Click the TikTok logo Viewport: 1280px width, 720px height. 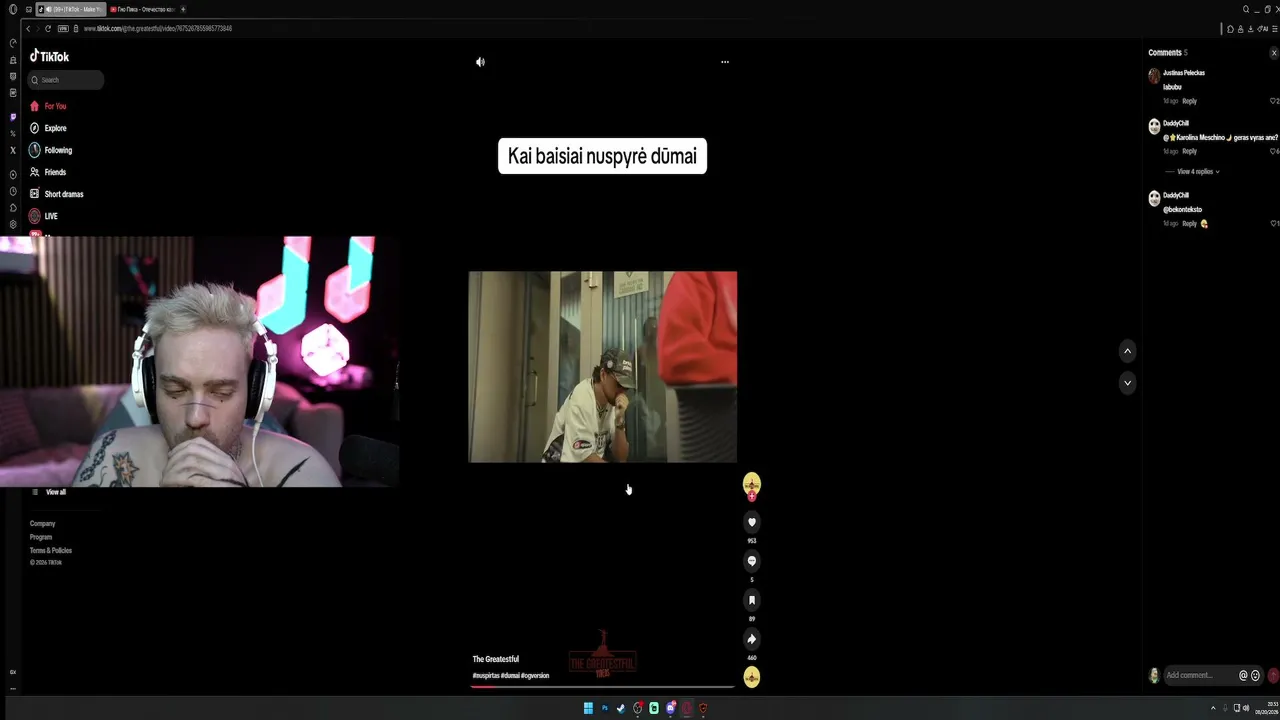[49, 57]
